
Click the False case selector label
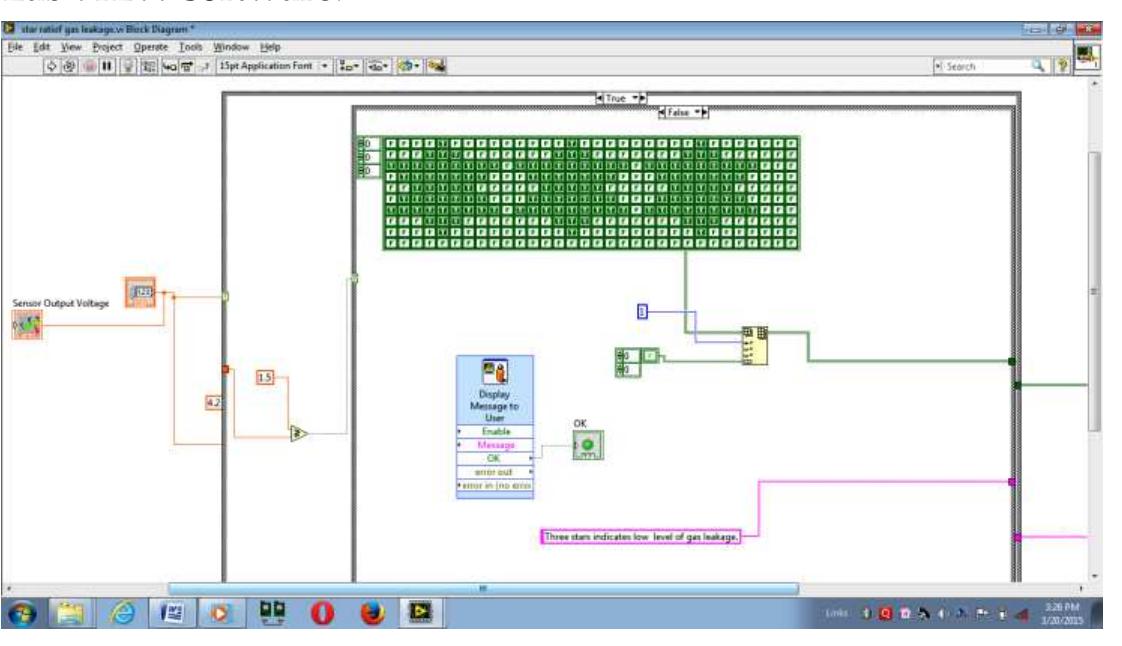(682, 113)
